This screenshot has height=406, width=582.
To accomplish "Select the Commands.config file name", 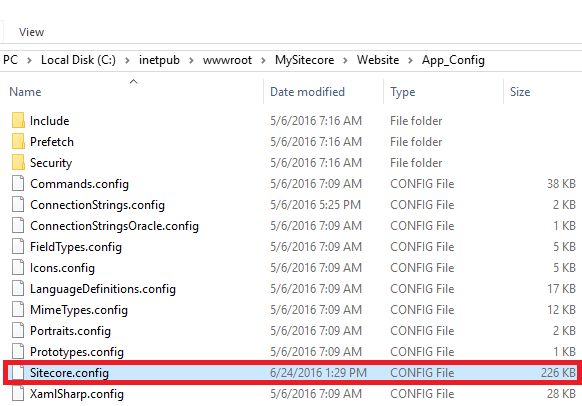I will (79, 184).
